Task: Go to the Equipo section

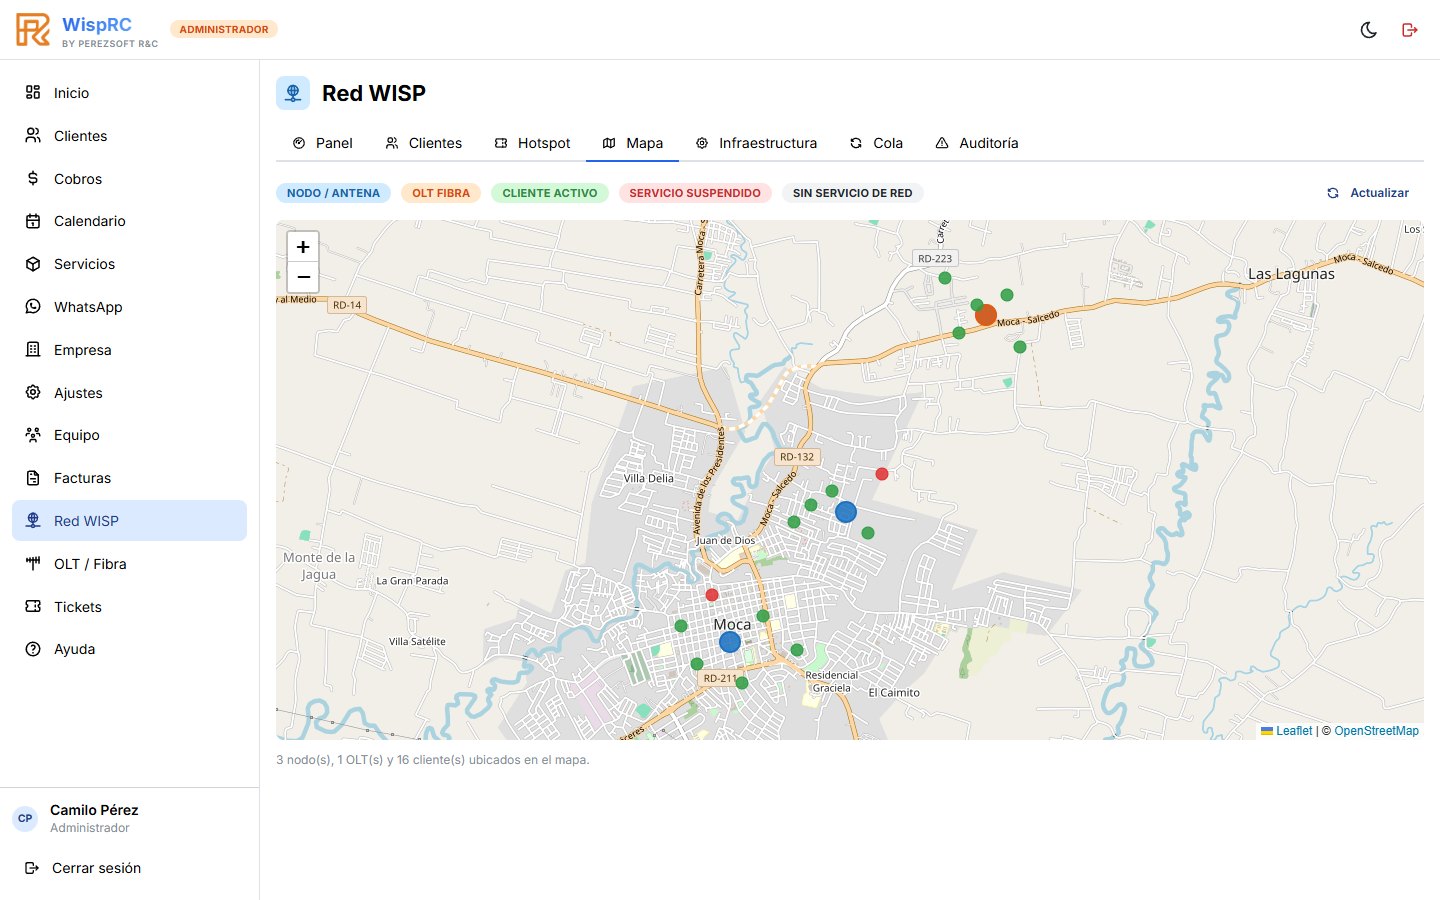Action: tap(129, 435)
